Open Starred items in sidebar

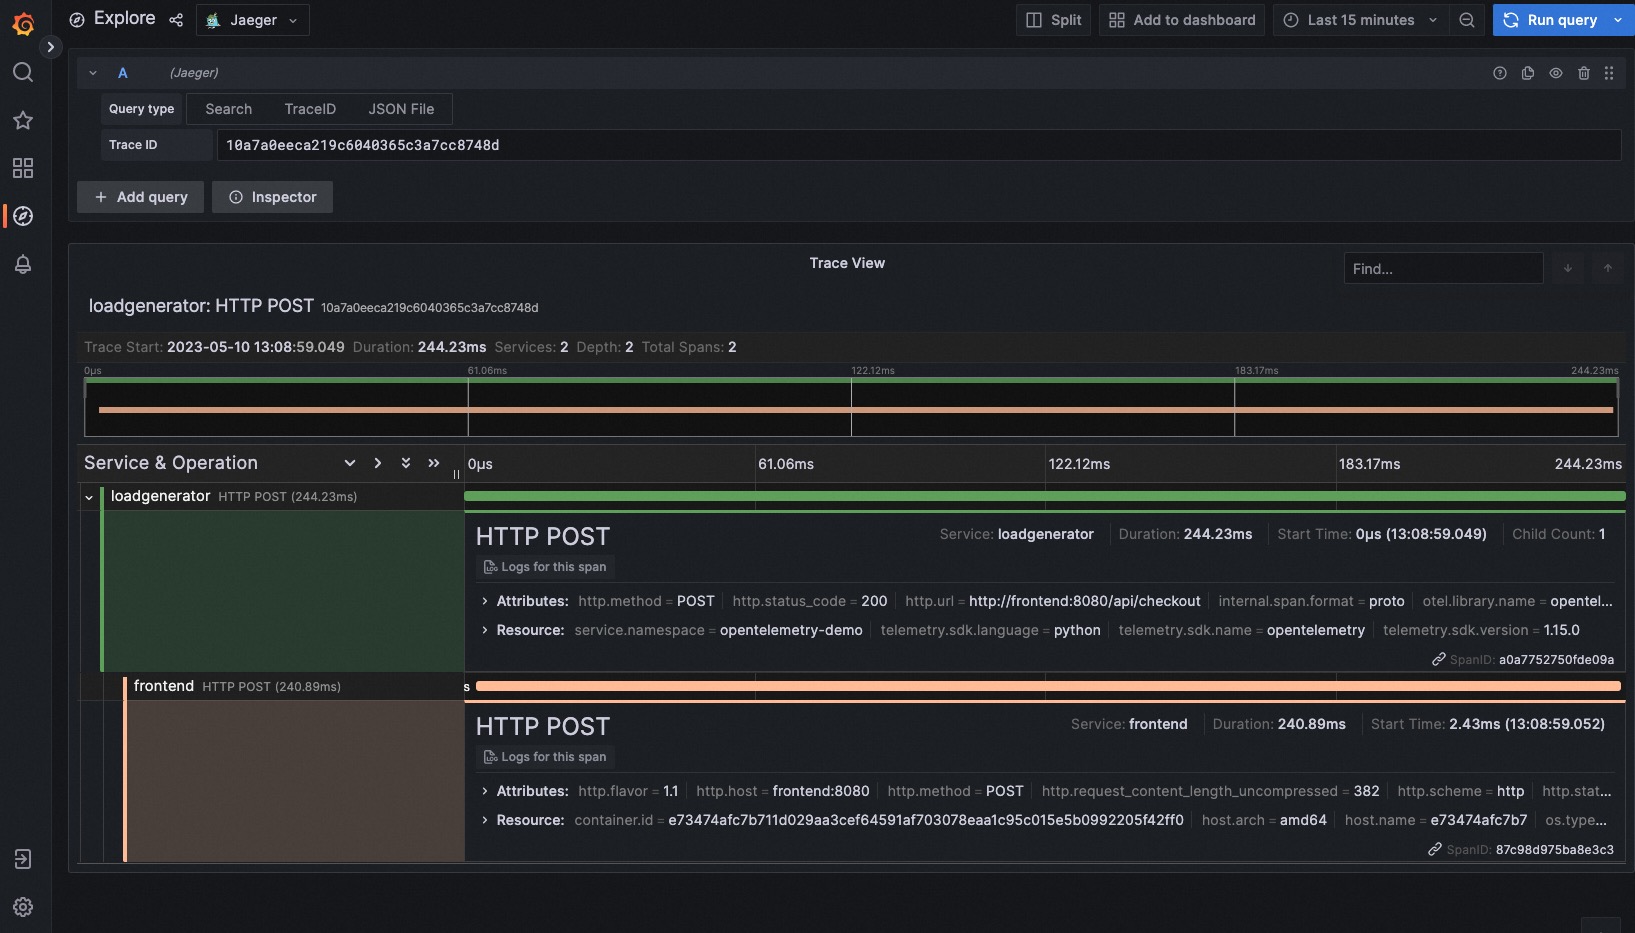23,120
